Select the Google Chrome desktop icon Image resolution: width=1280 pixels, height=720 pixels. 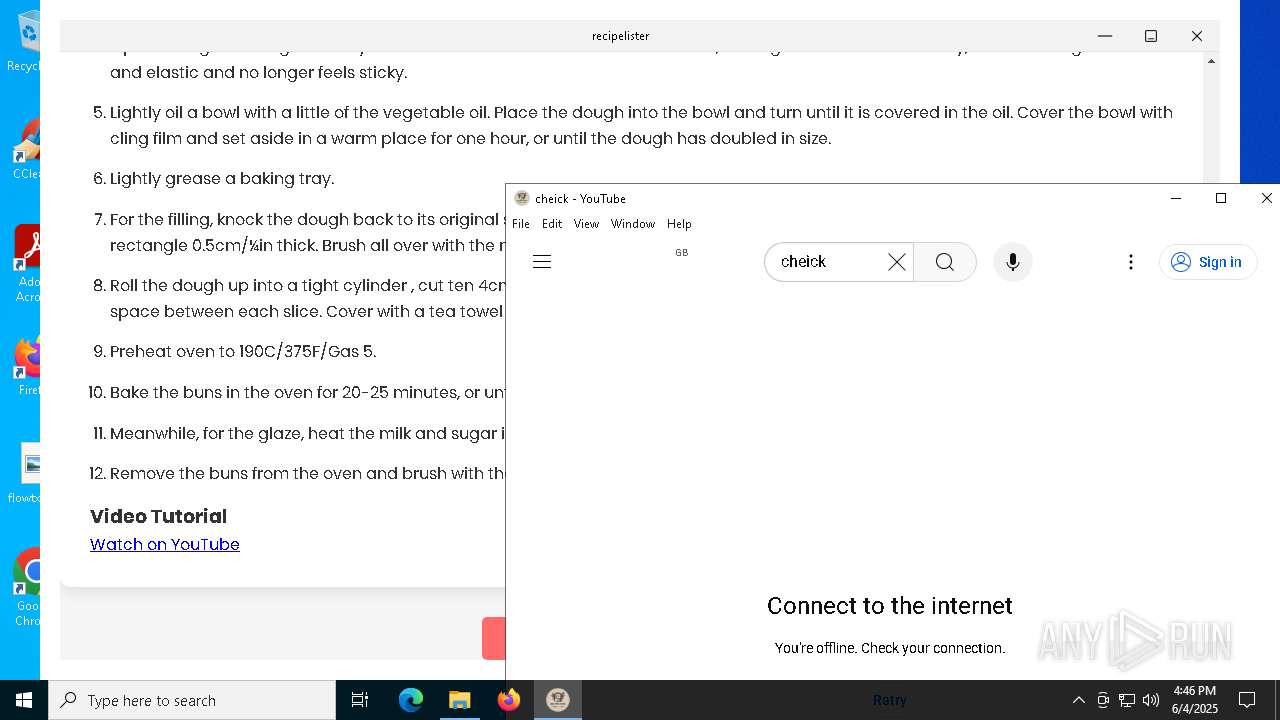(27, 588)
